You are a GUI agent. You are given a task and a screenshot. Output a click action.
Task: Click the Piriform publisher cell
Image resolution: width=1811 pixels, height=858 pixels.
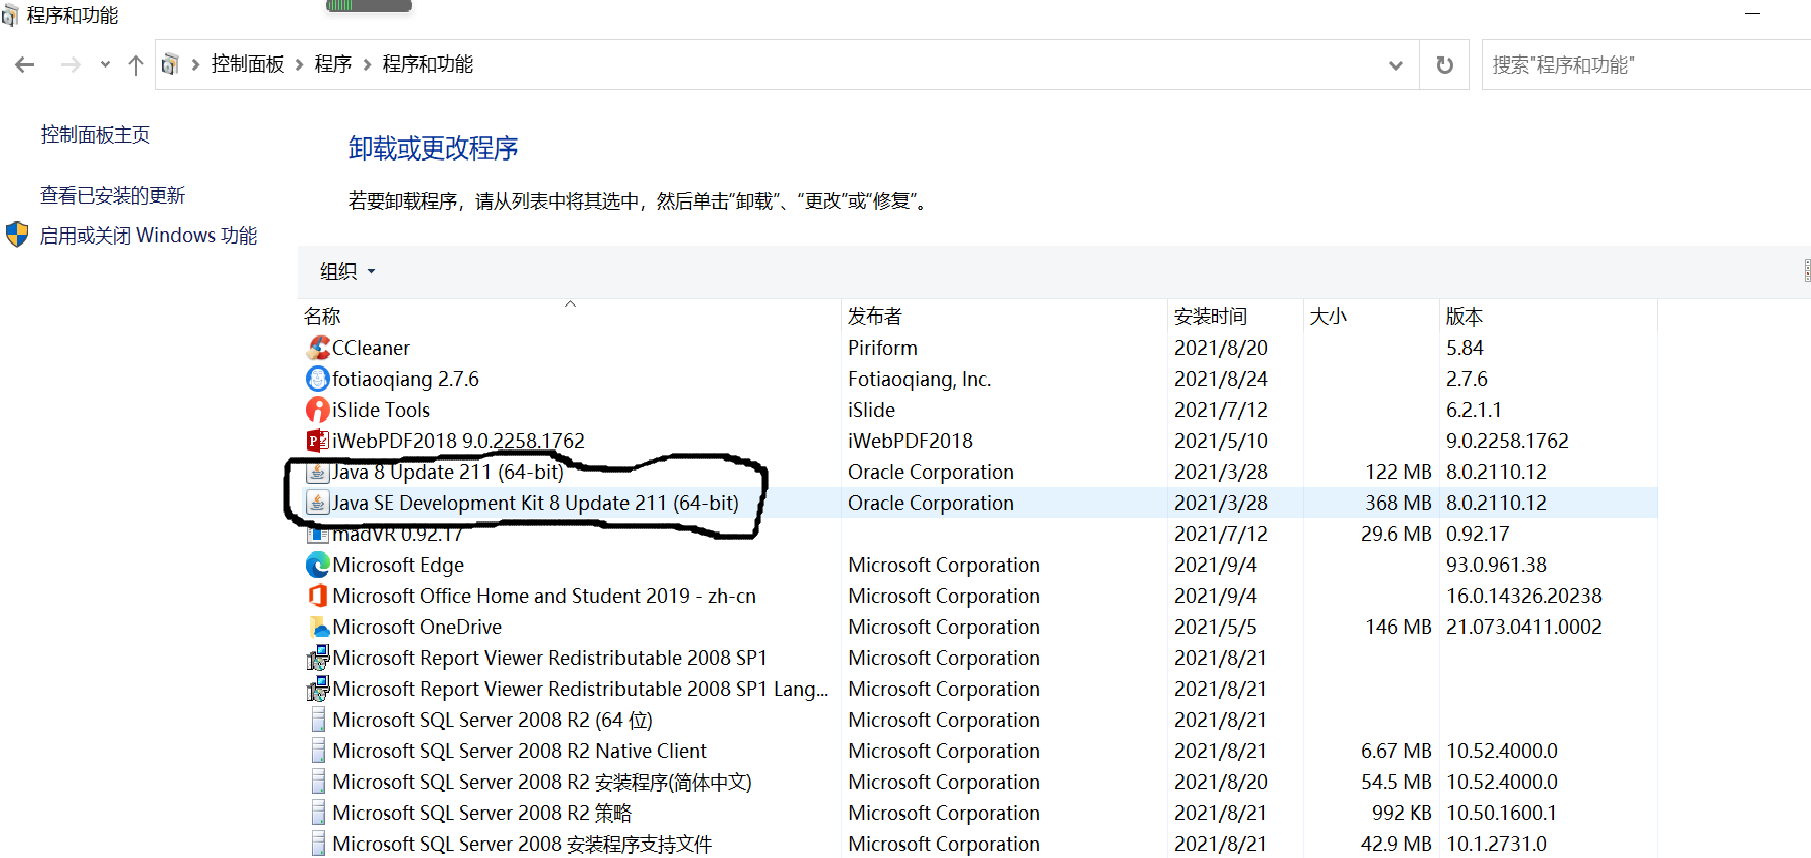tap(883, 348)
